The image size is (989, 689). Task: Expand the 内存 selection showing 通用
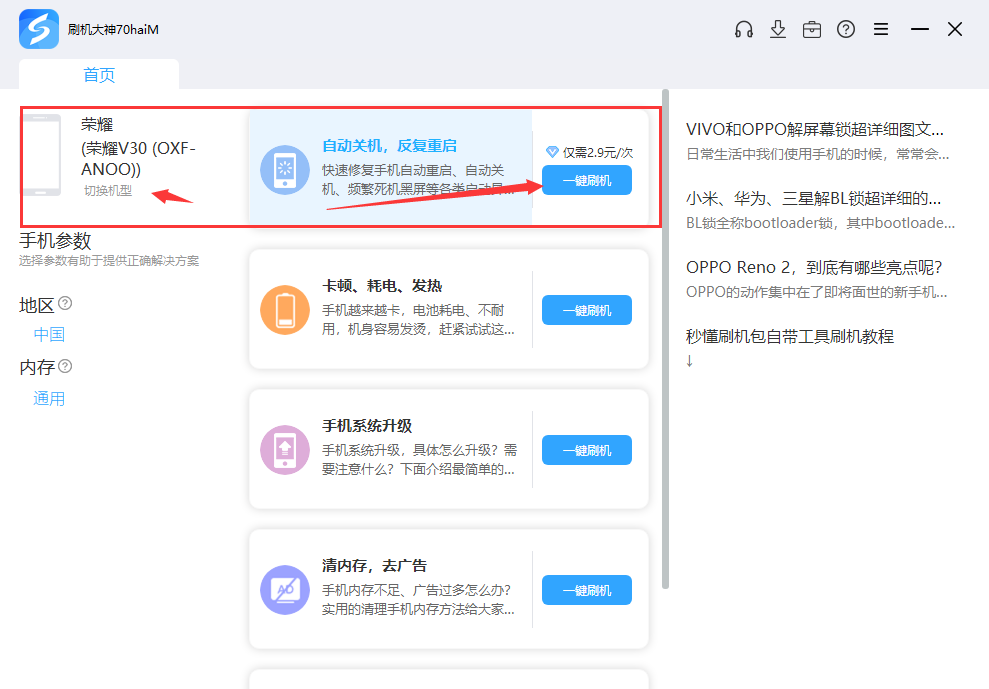pos(49,398)
